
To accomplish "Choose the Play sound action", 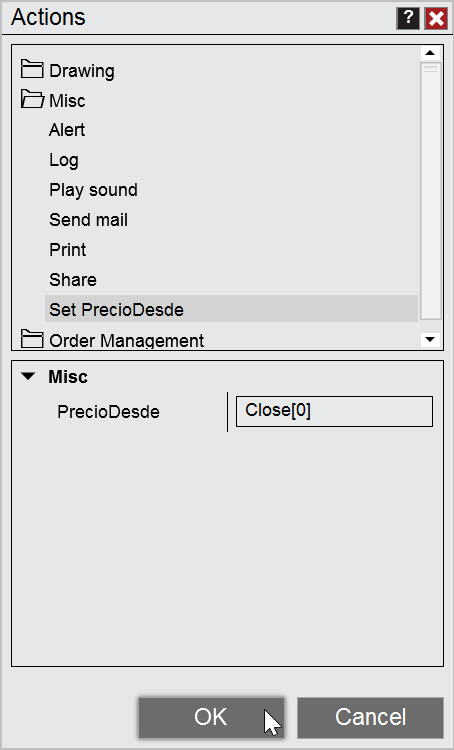I will pyautogui.click(x=93, y=190).
